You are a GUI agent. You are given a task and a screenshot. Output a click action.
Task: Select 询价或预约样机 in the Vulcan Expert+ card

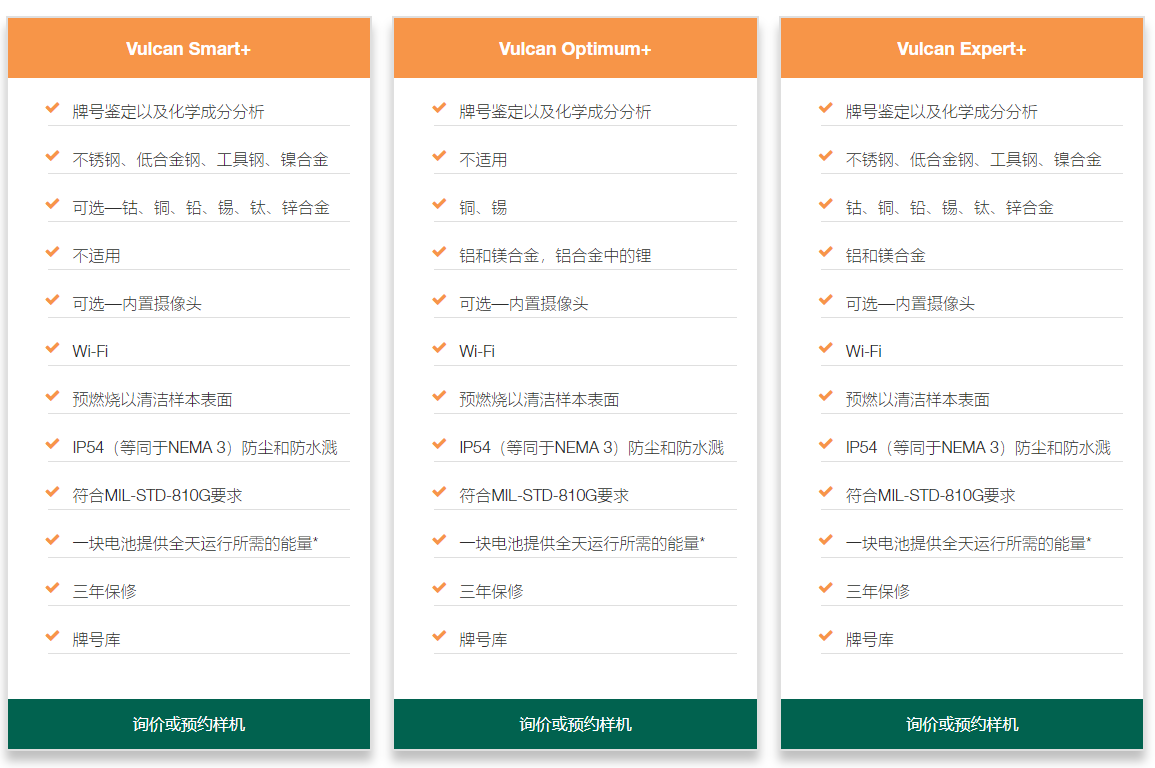[962, 724]
